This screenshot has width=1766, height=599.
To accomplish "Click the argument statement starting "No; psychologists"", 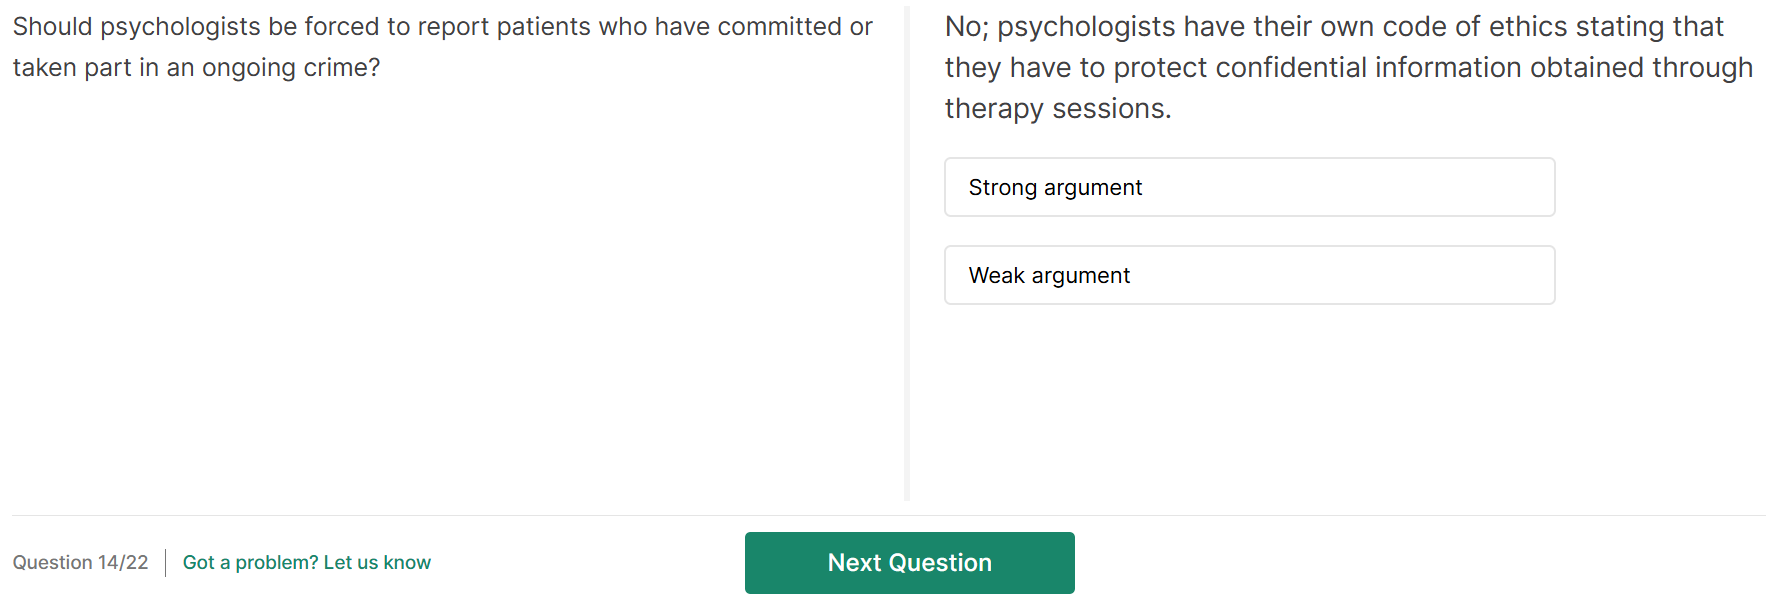I will point(1347,67).
